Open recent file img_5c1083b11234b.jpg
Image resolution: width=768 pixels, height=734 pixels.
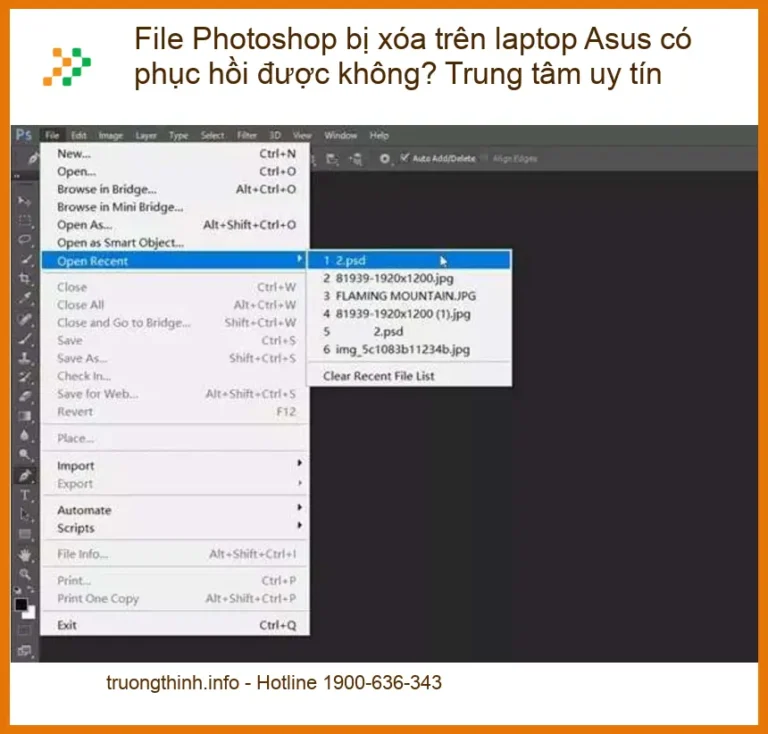(x=409, y=349)
